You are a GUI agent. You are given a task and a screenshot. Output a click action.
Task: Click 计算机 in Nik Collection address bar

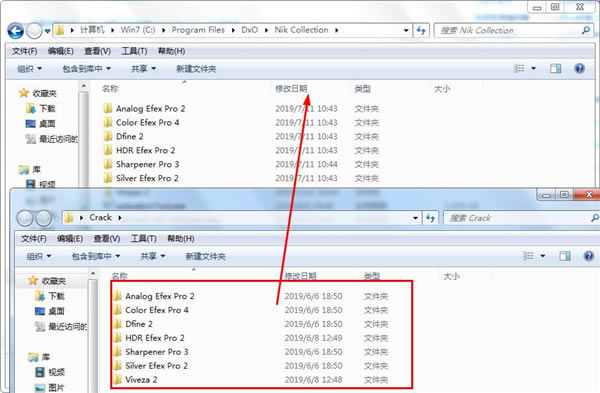coord(92,30)
